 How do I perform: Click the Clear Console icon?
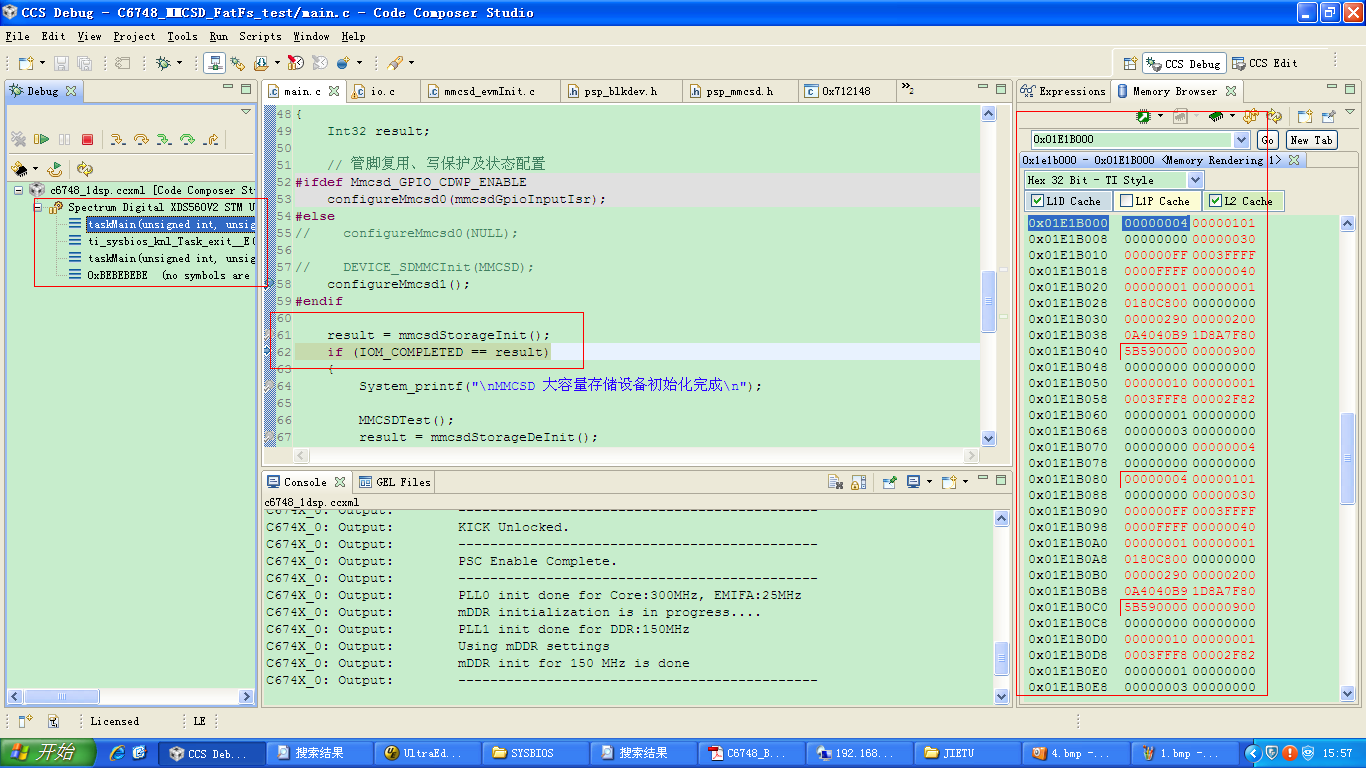(835, 482)
